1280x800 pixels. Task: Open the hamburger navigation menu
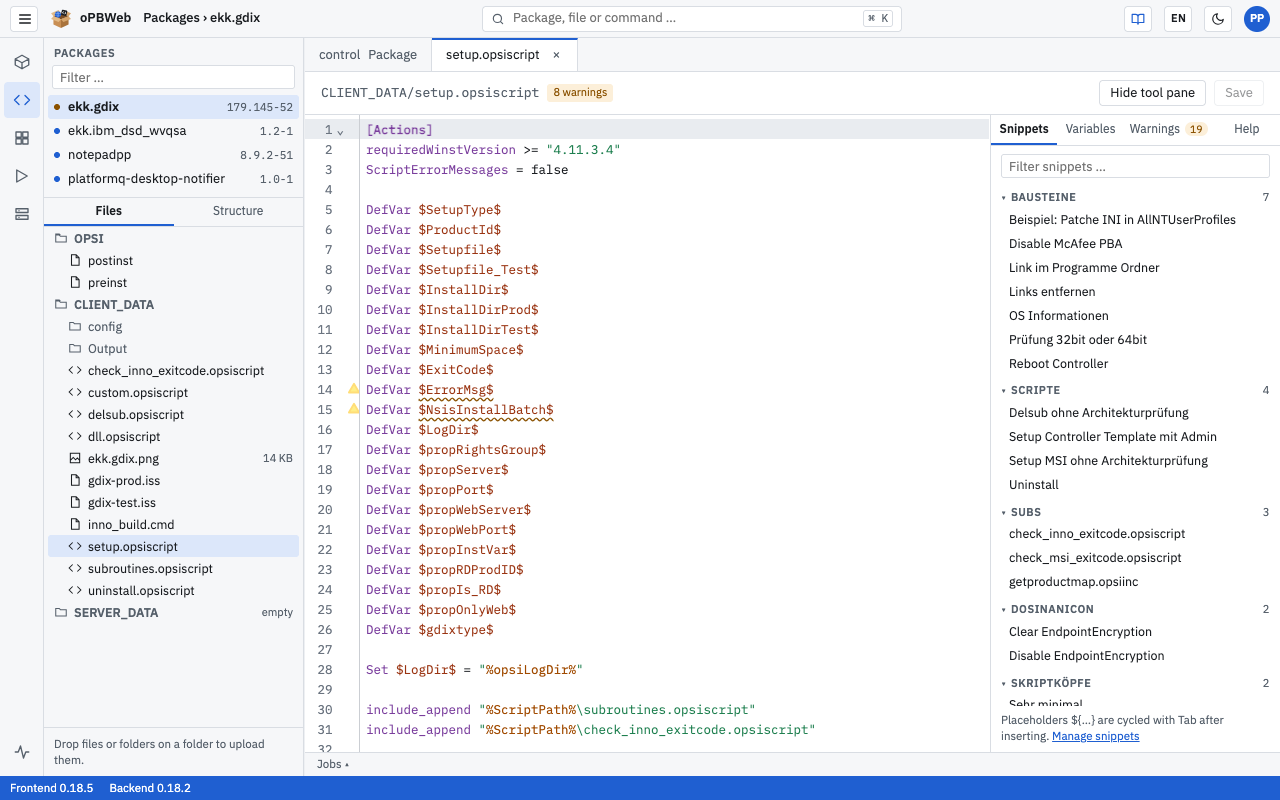pos(25,18)
